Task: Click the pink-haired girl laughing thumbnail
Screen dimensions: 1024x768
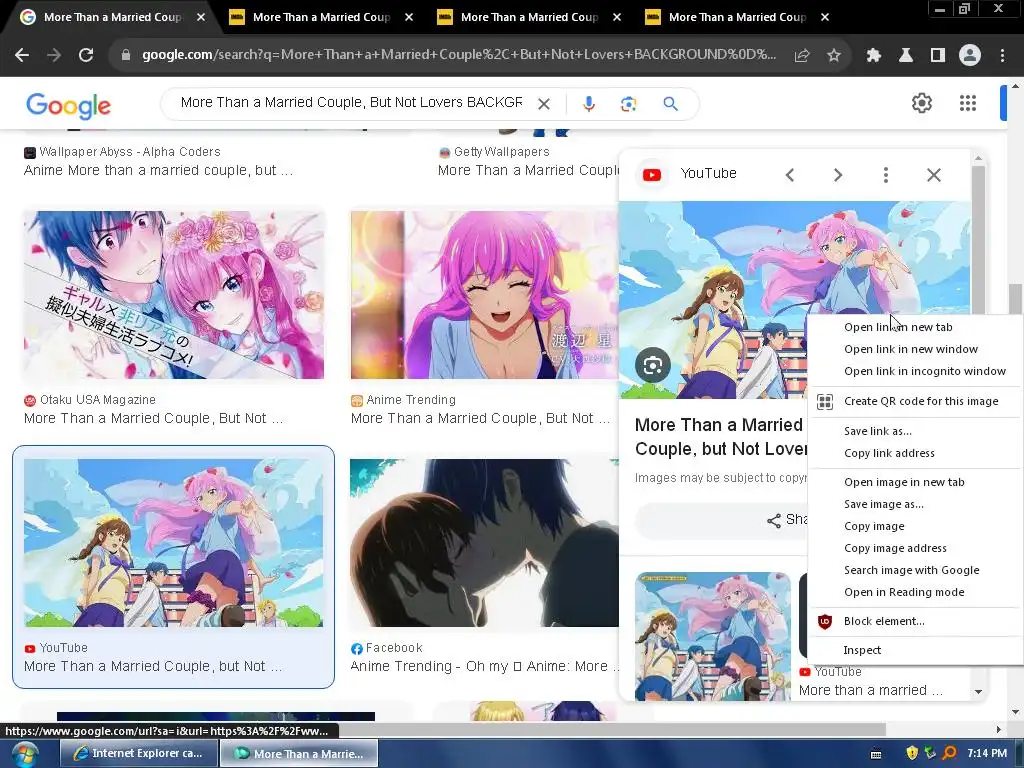Action: 484,295
